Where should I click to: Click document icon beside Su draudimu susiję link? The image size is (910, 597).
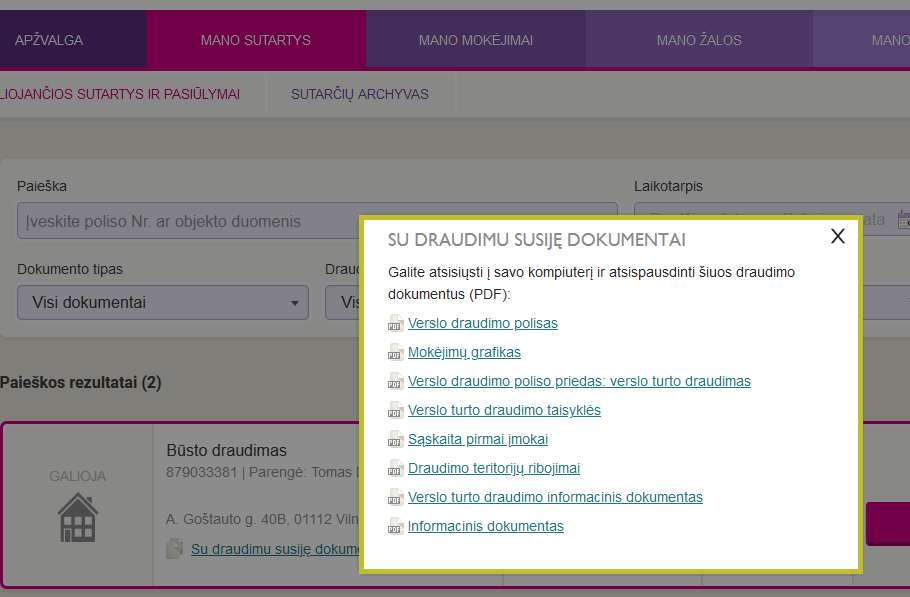coord(174,548)
